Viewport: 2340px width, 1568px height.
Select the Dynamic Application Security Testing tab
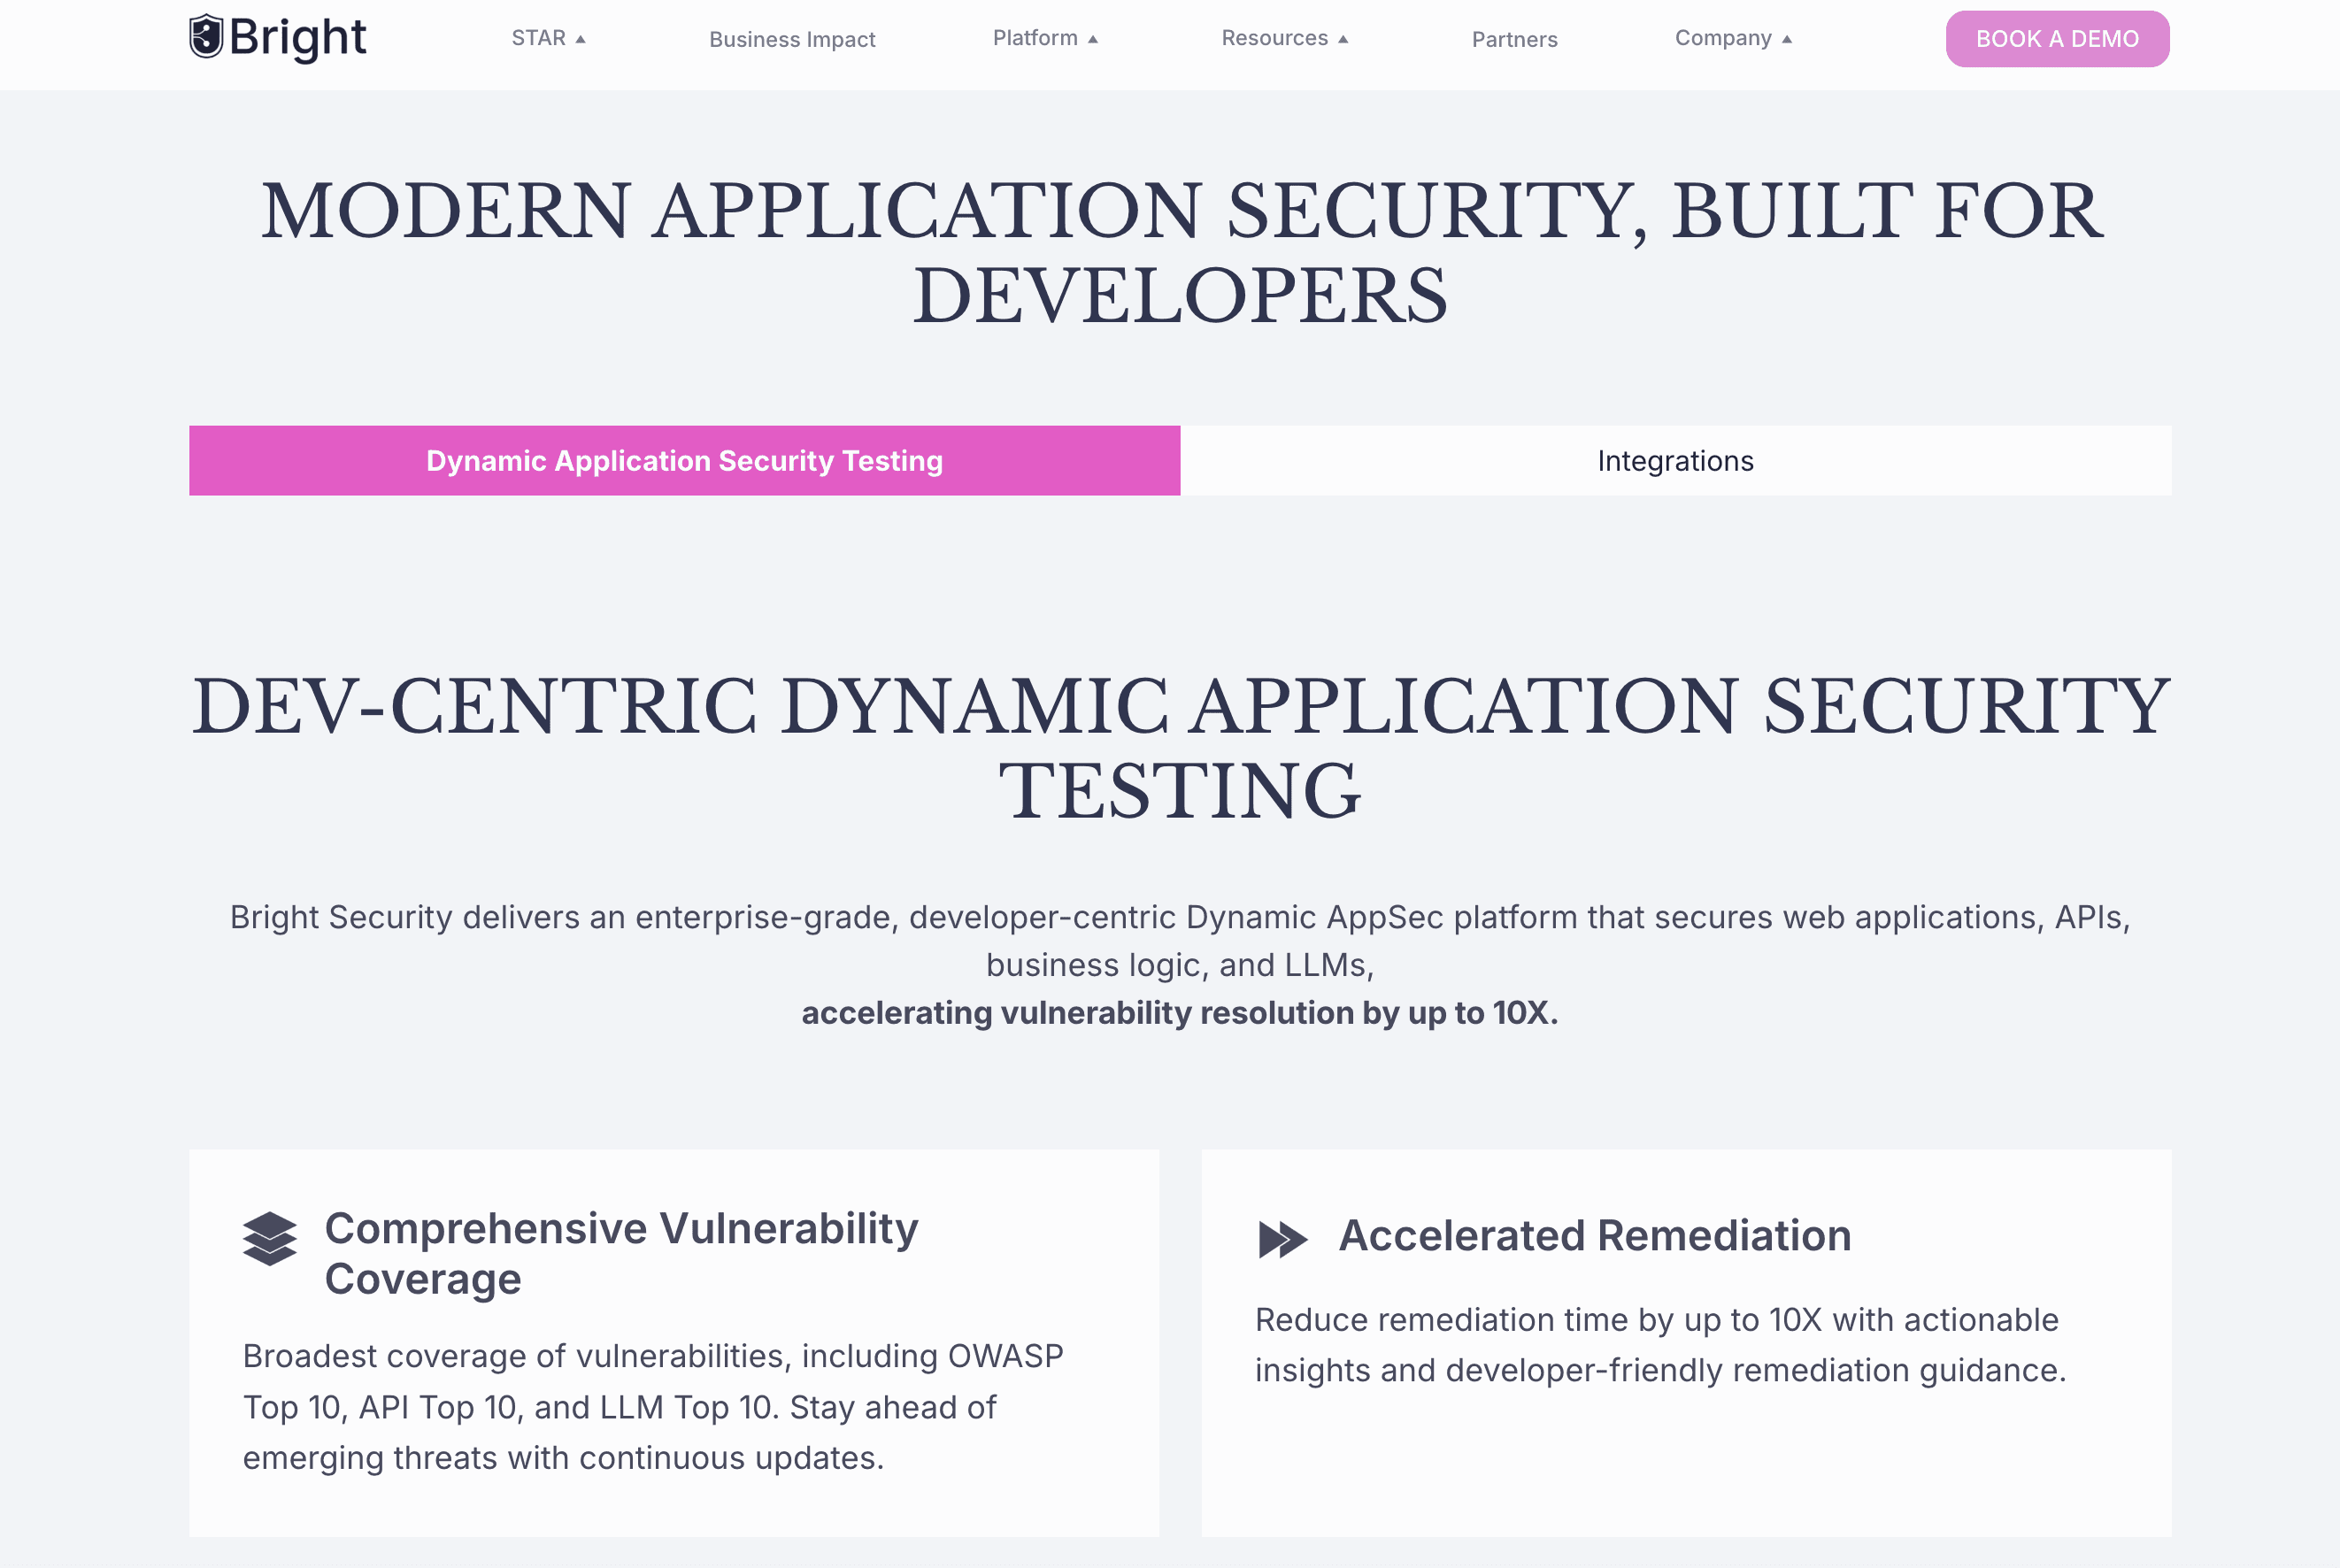(x=684, y=460)
